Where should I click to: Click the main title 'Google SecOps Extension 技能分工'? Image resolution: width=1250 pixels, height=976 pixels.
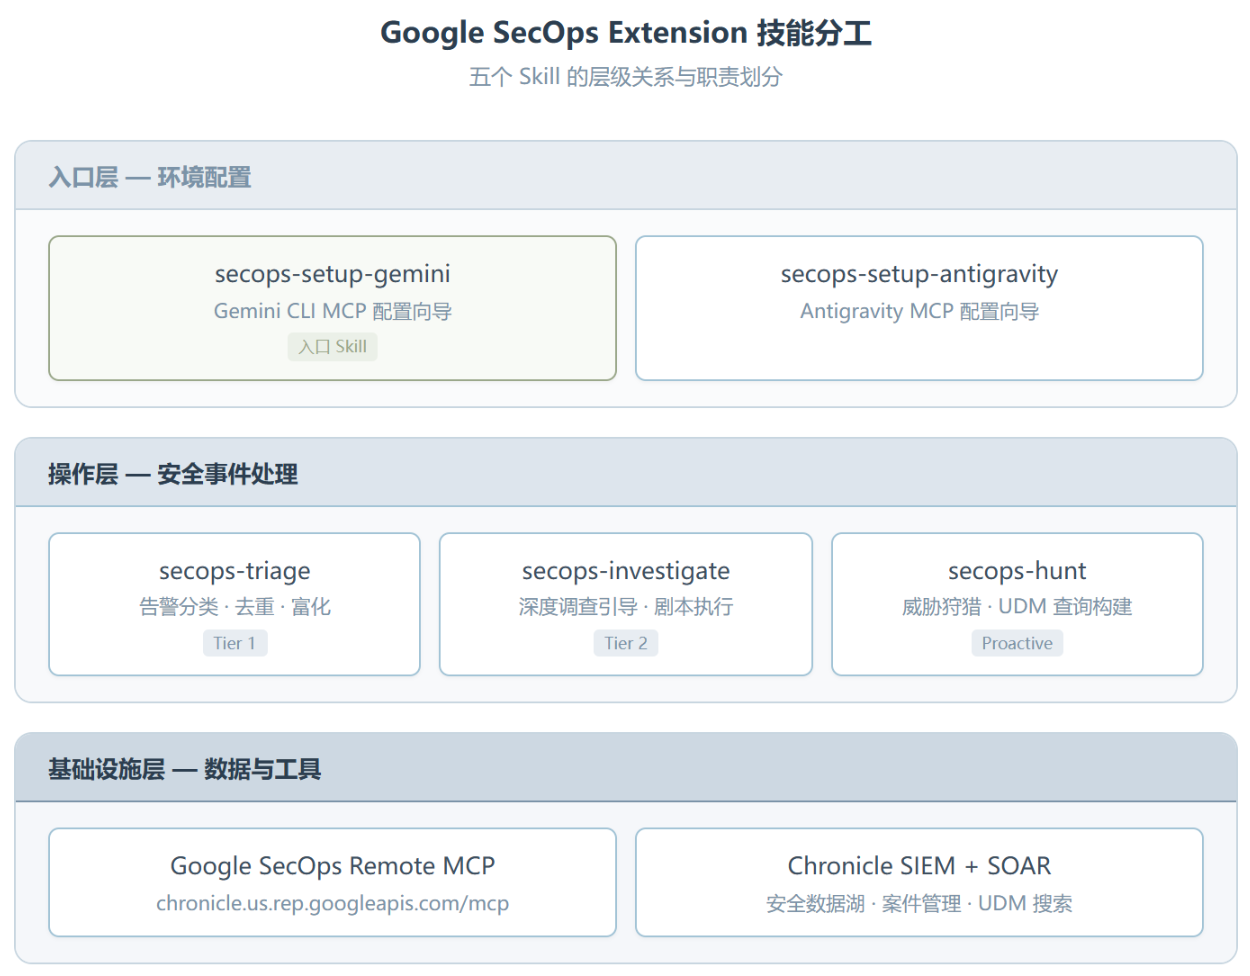coord(626,33)
